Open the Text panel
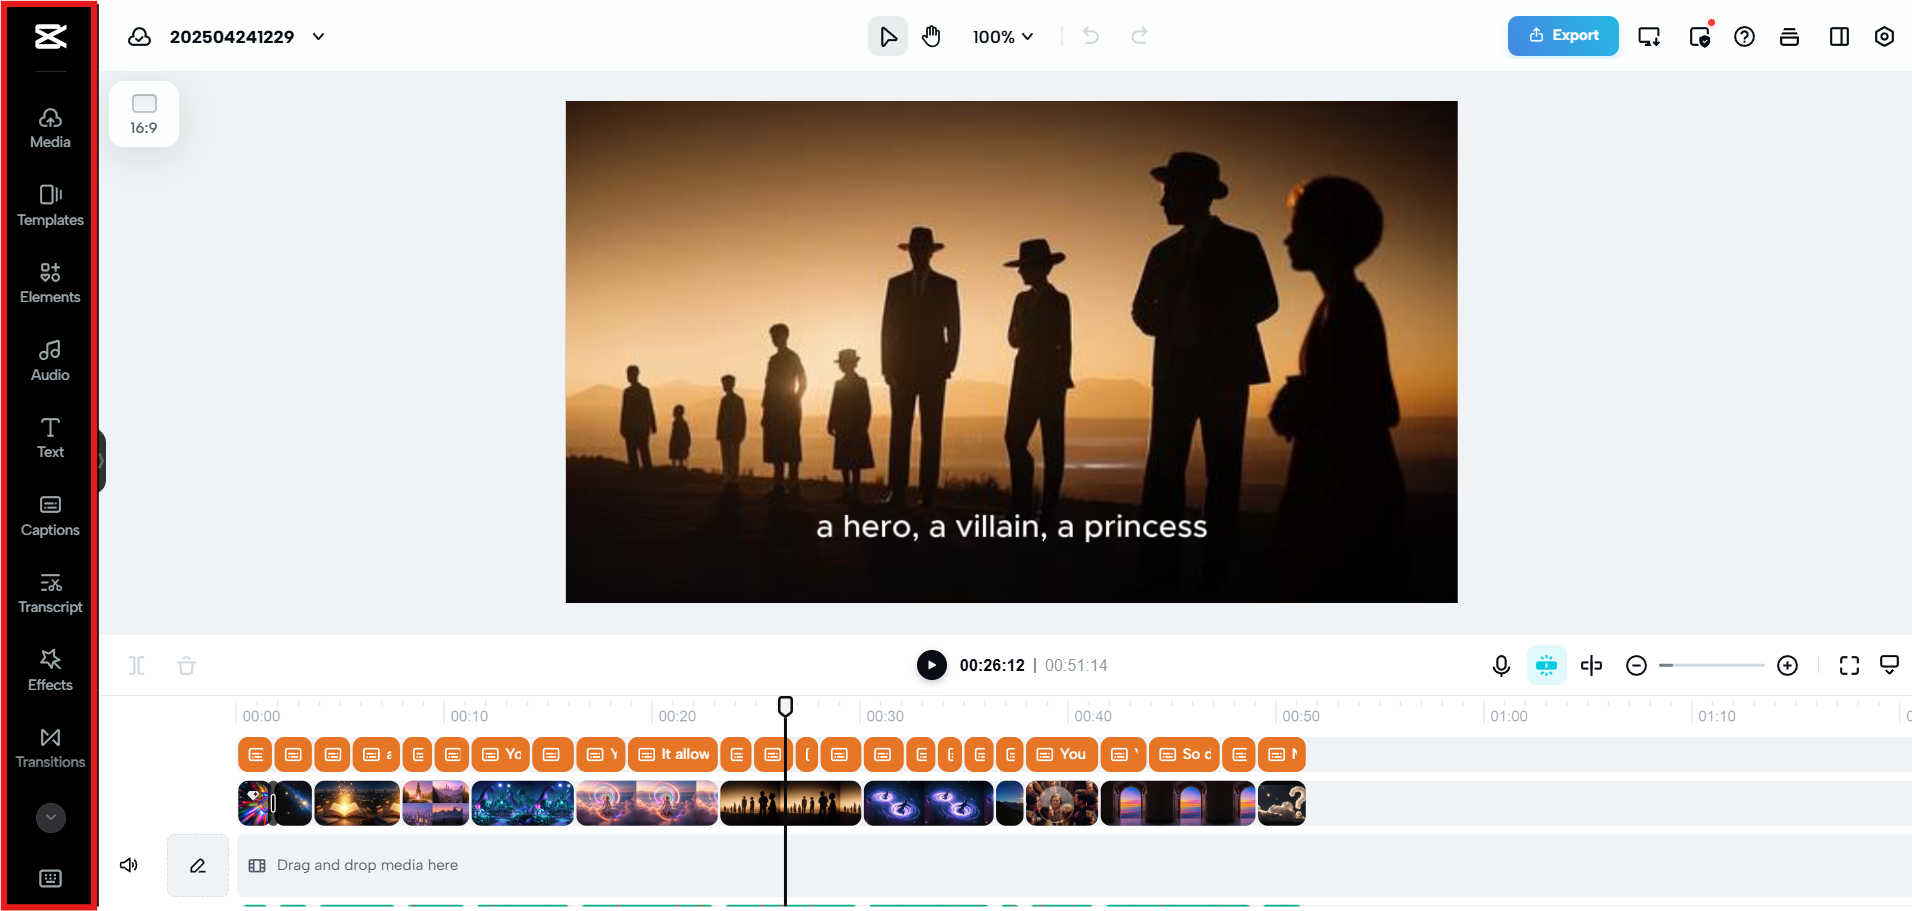Screen dimensions: 1912x911 (x=50, y=438)
